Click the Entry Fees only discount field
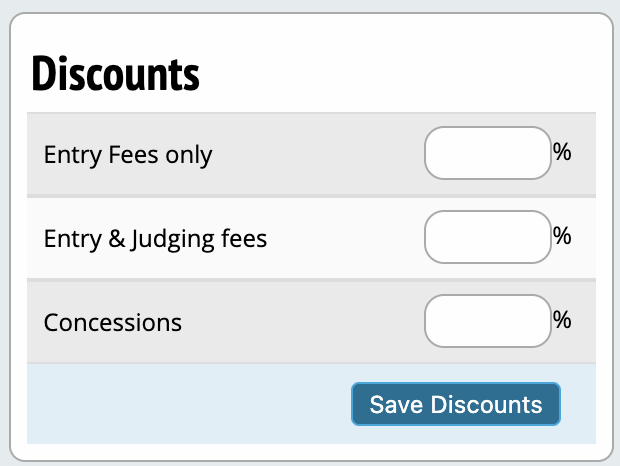Screen dimensions: 620x466 click(488, 153)
